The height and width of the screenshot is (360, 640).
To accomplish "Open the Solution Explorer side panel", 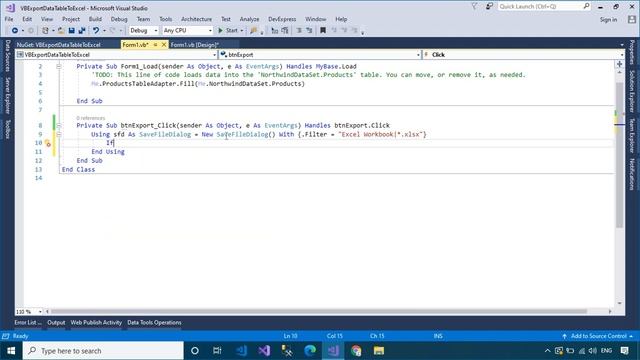I will click(x=632, y=91).
